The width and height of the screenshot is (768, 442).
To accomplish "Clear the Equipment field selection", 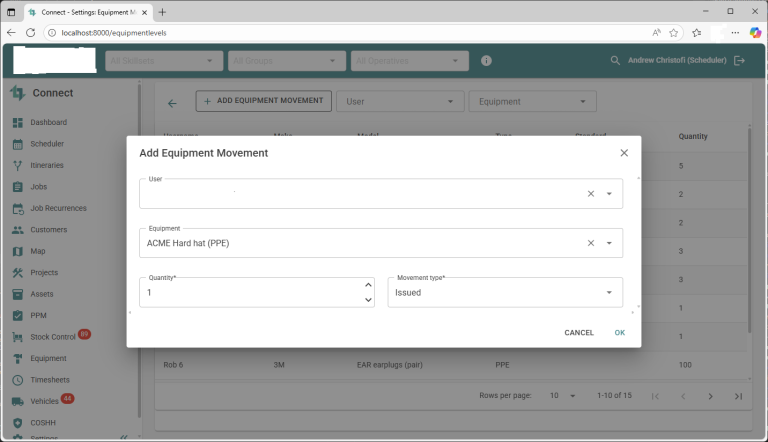I will point(591,243).
